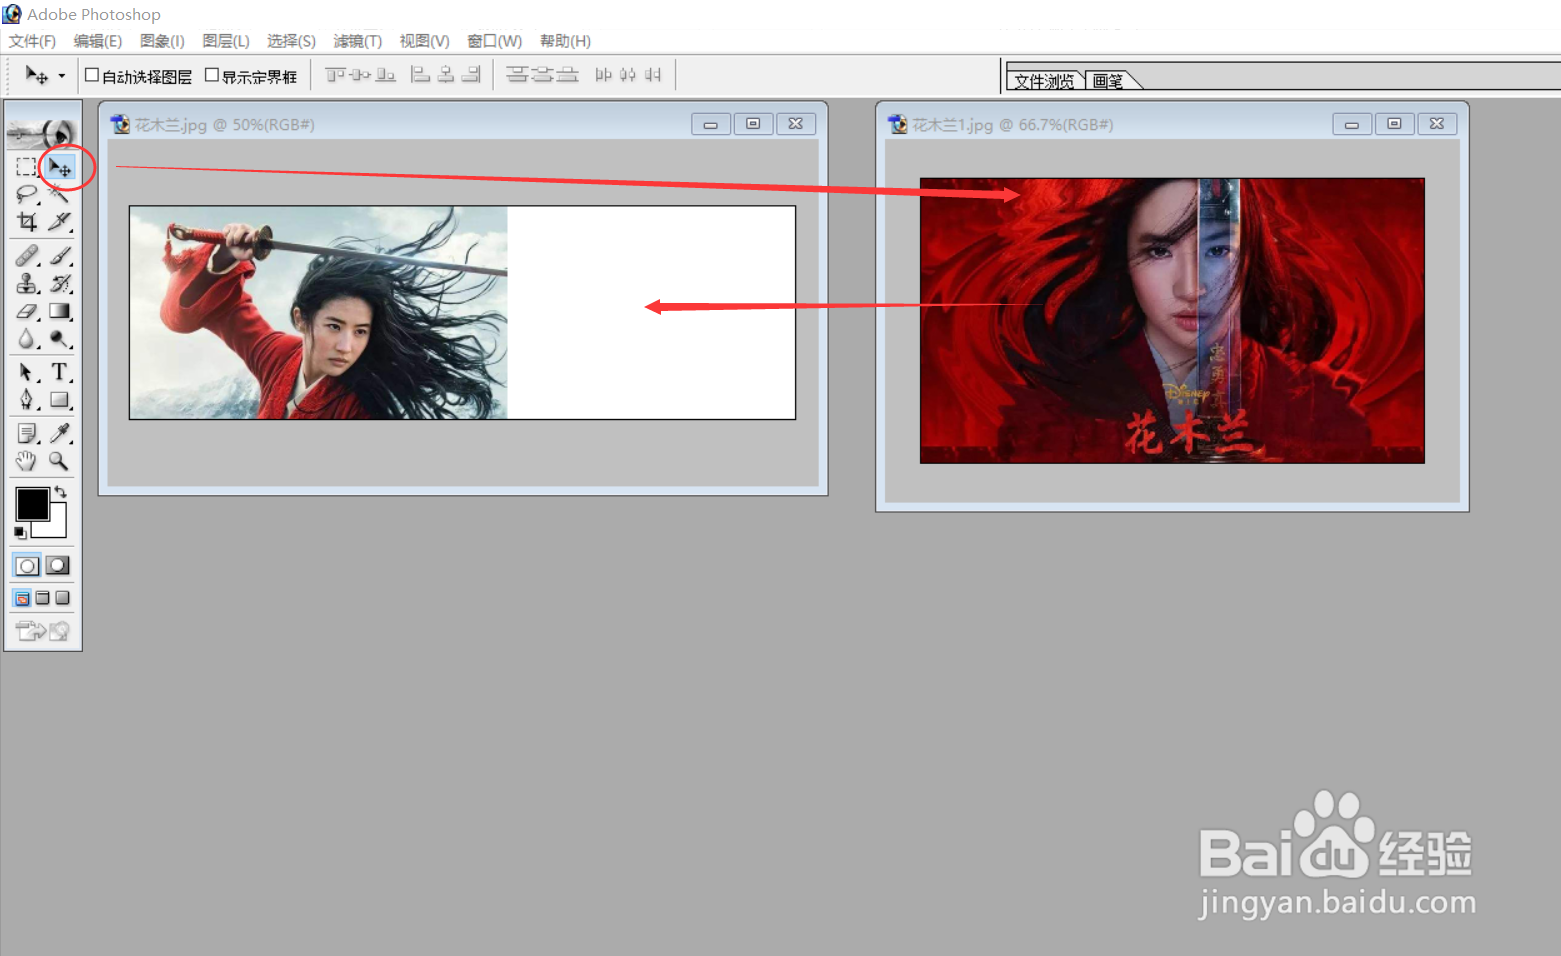Open the 视图(V) menu
The width and height of the screenshot is (1561, 956).
pos(425,41)
